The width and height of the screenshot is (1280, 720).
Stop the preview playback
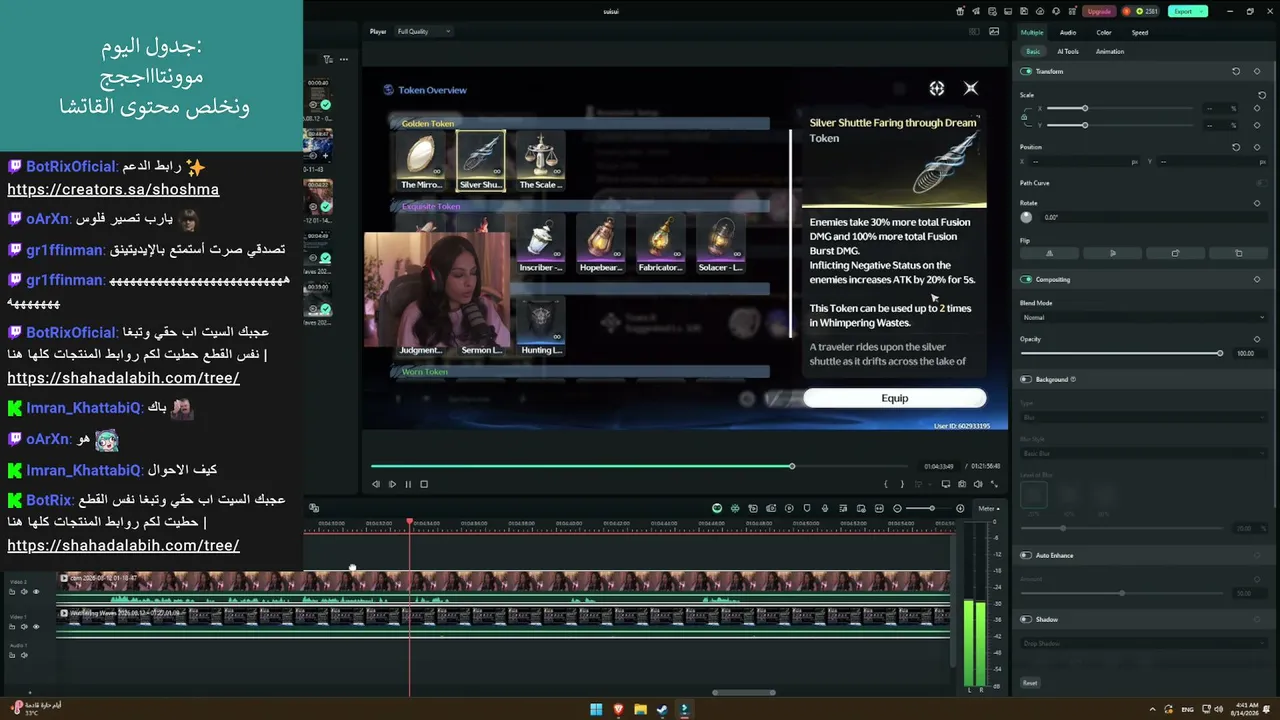tap(424, 484)
